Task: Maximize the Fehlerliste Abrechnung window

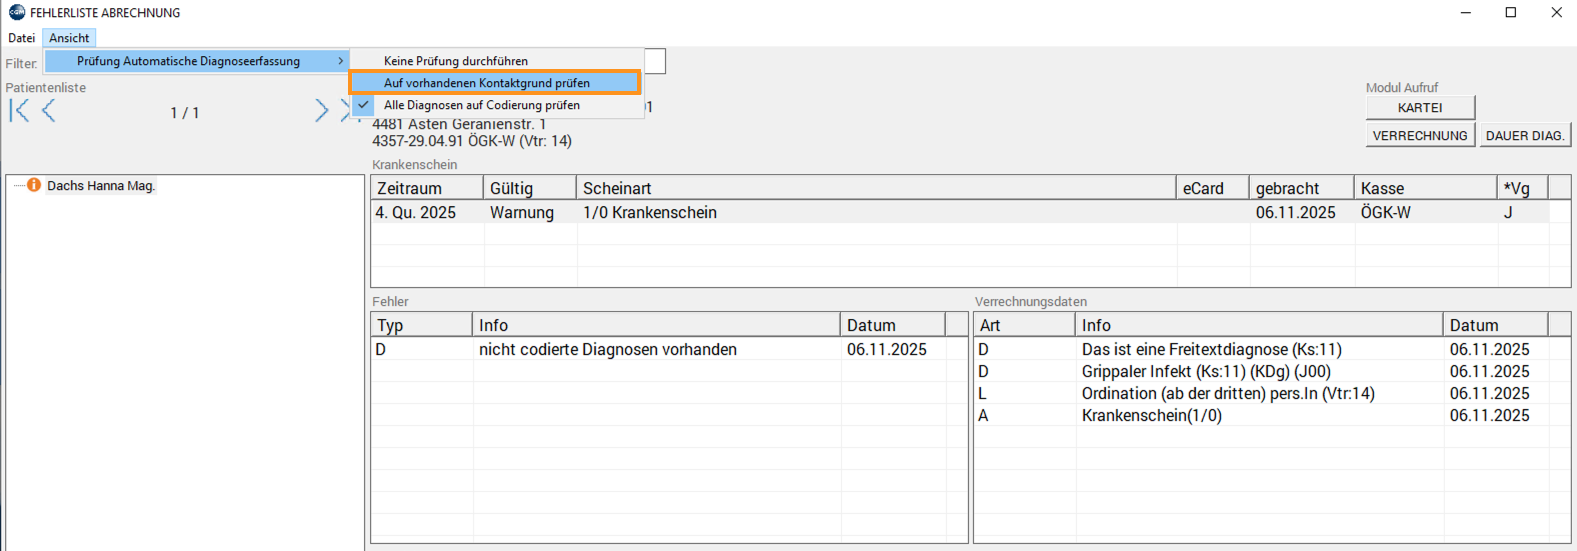Action: click(1510, 12)
